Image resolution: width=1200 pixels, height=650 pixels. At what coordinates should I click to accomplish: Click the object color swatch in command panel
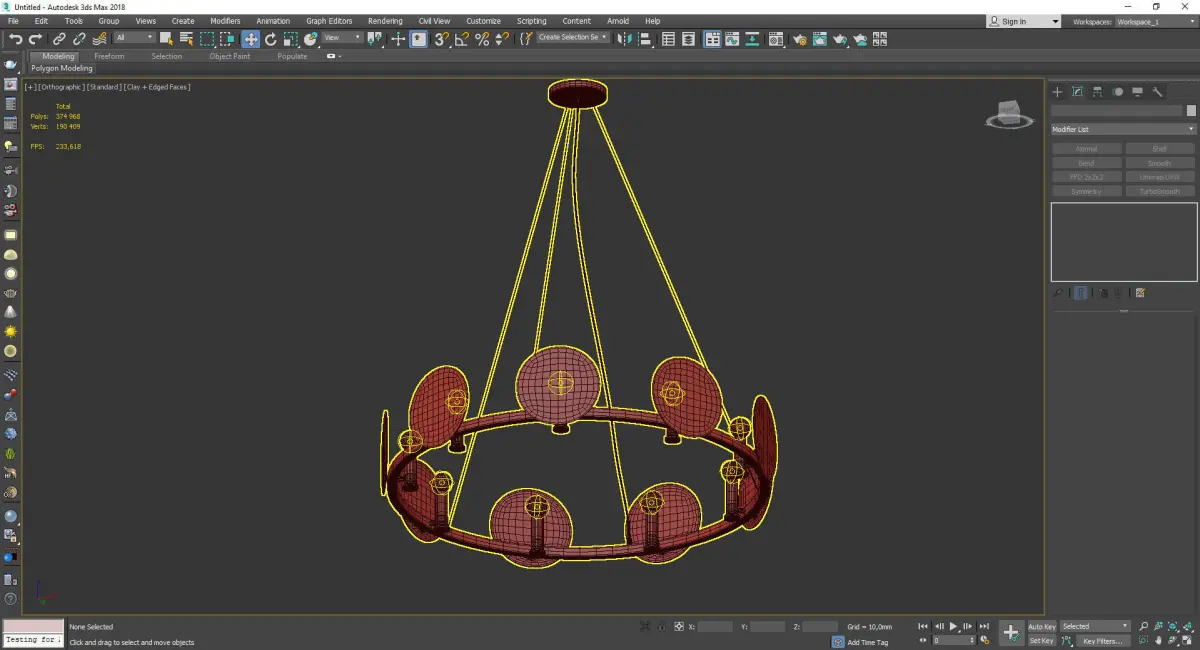[x=1191, y=111]
